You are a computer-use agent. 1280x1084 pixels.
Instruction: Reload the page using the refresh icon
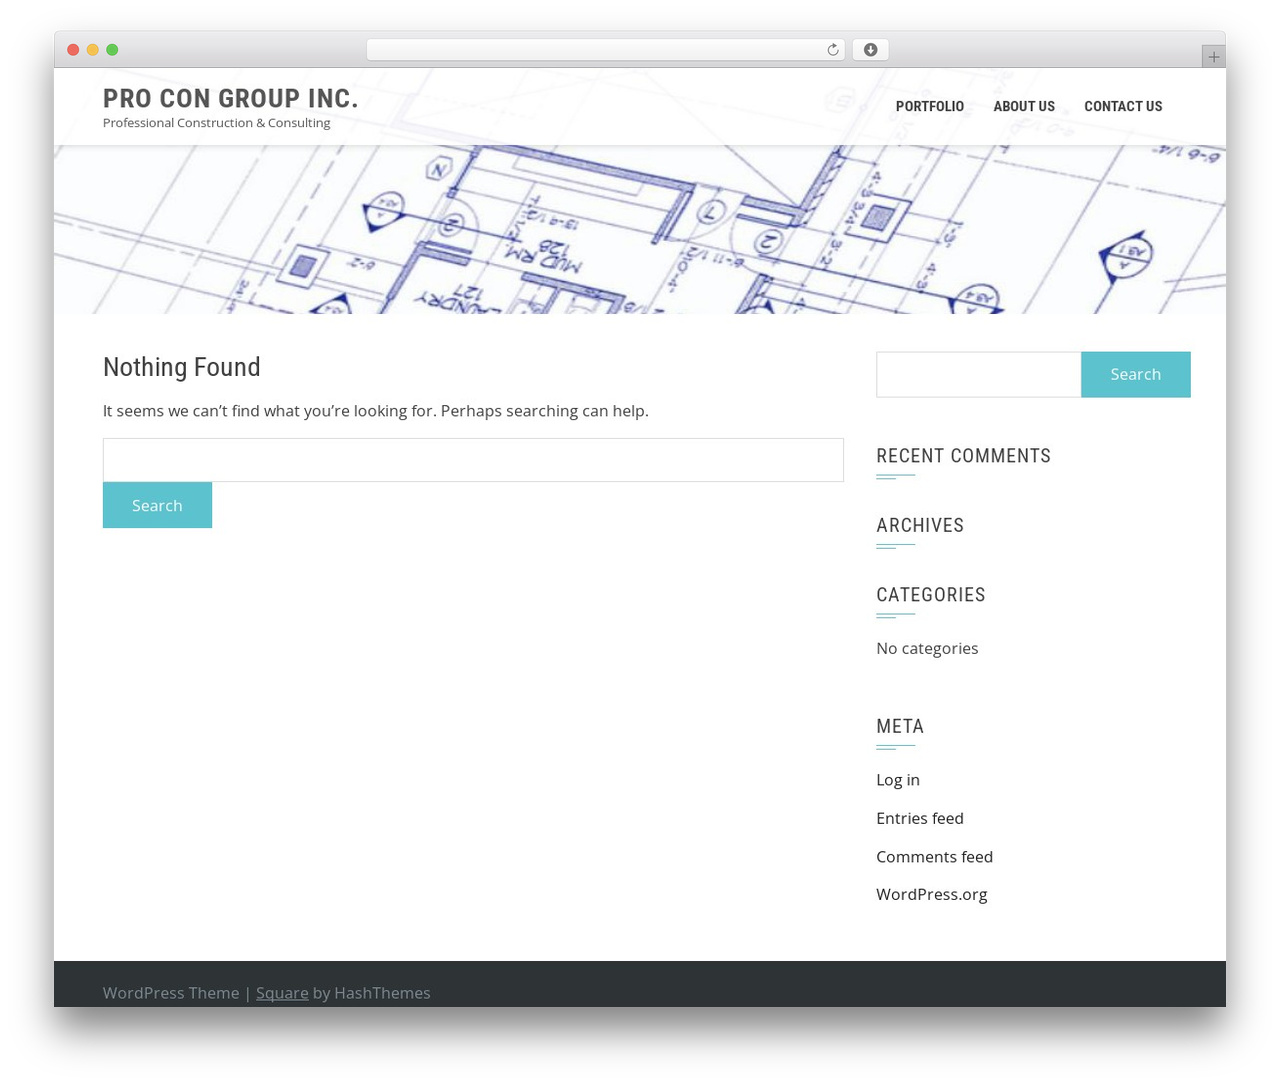pyautogui.click(x=832, y=50)
